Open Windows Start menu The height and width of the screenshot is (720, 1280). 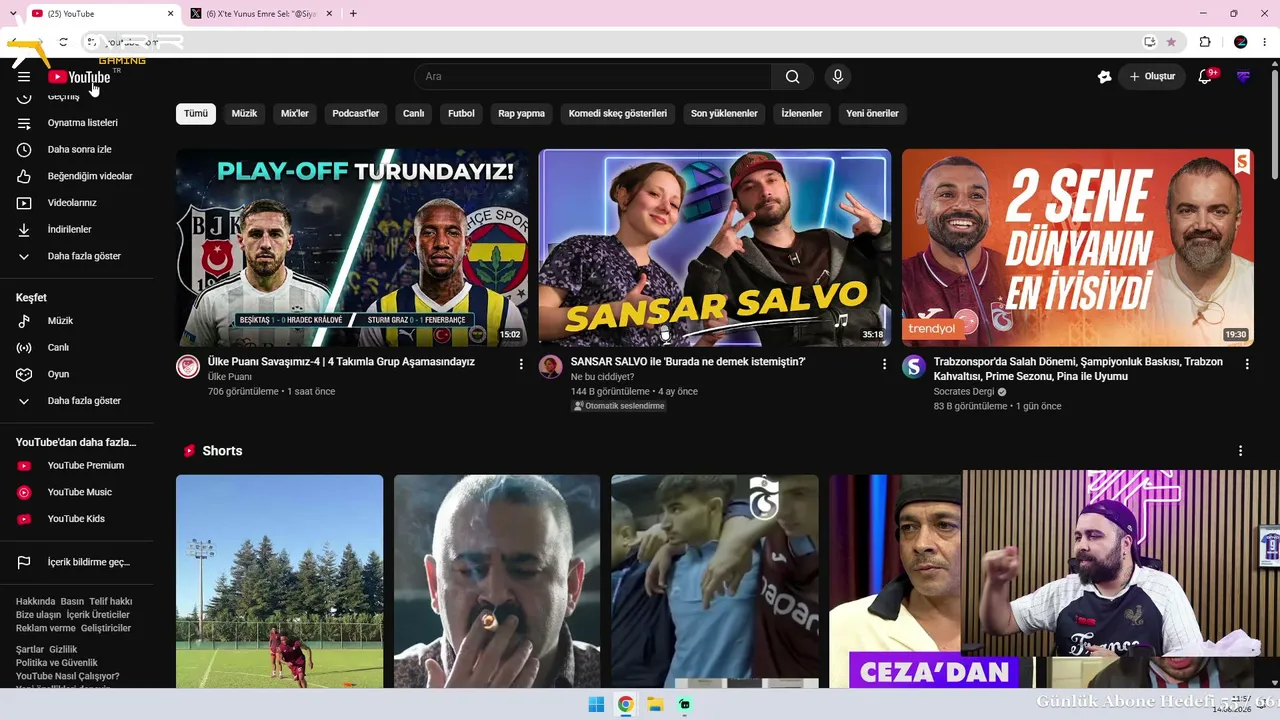[596, 704]
